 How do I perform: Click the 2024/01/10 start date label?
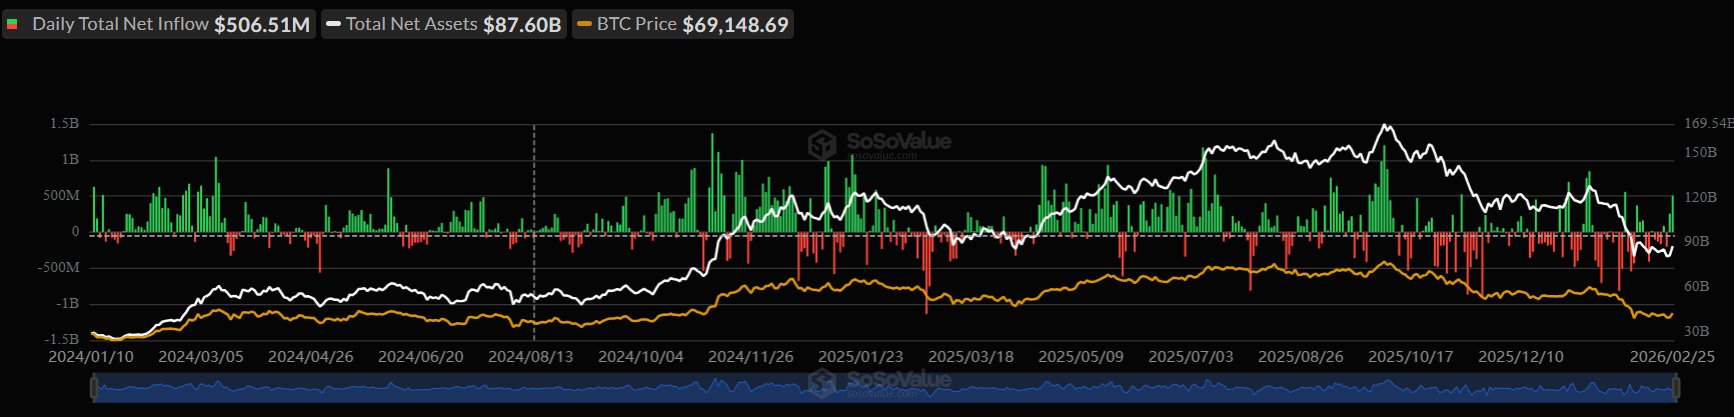91,357
